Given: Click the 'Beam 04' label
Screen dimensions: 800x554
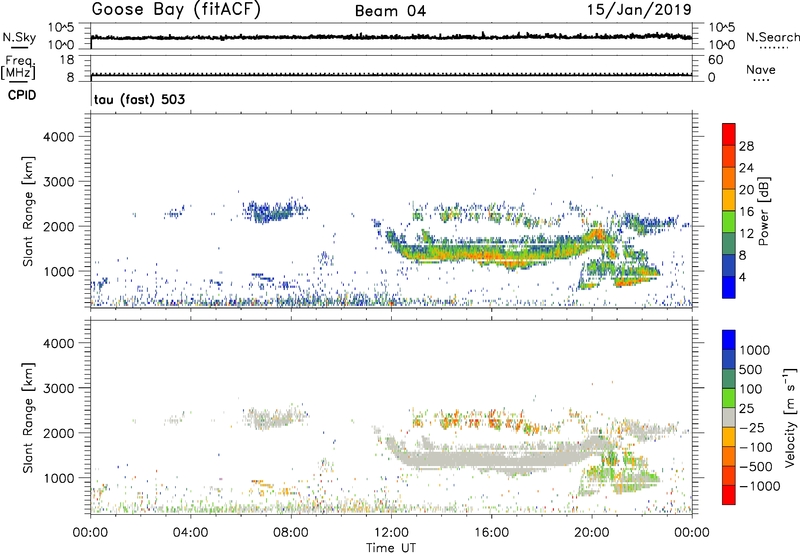Looking at the screenshot, I should coord(390,11).
